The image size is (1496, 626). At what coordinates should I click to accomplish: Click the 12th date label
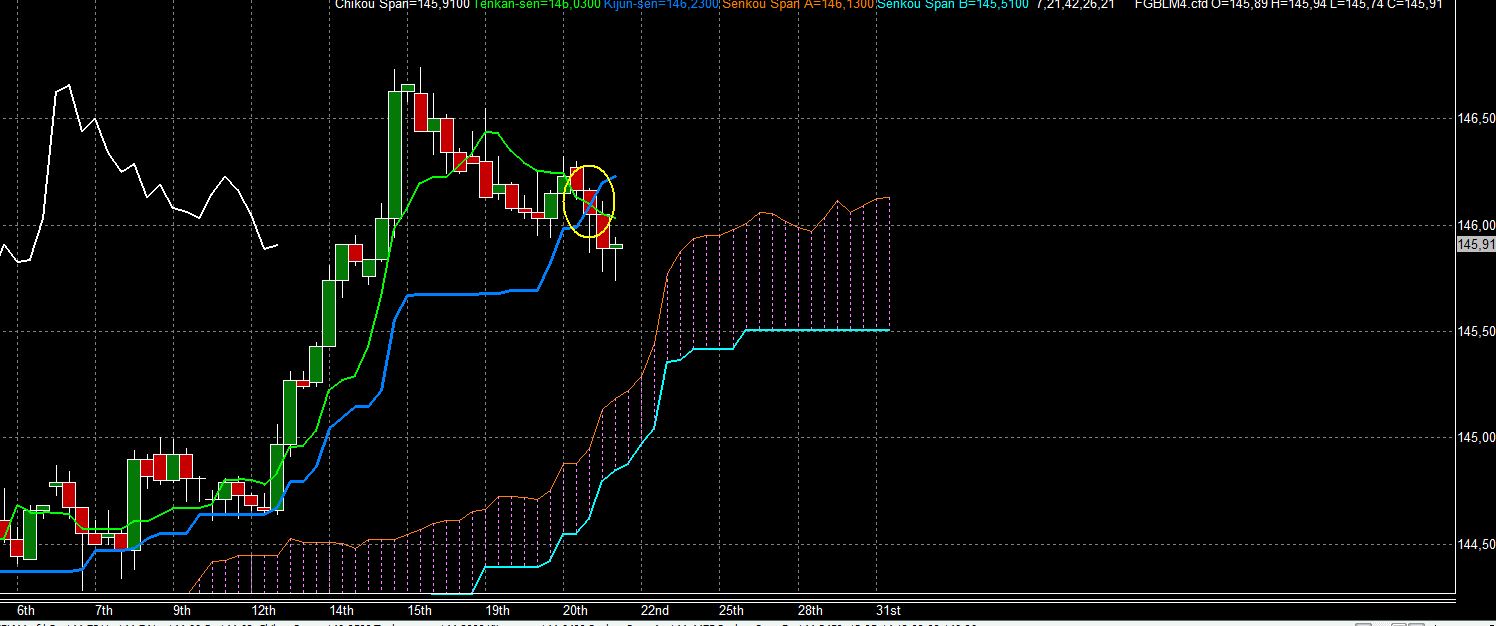(264, 610)
